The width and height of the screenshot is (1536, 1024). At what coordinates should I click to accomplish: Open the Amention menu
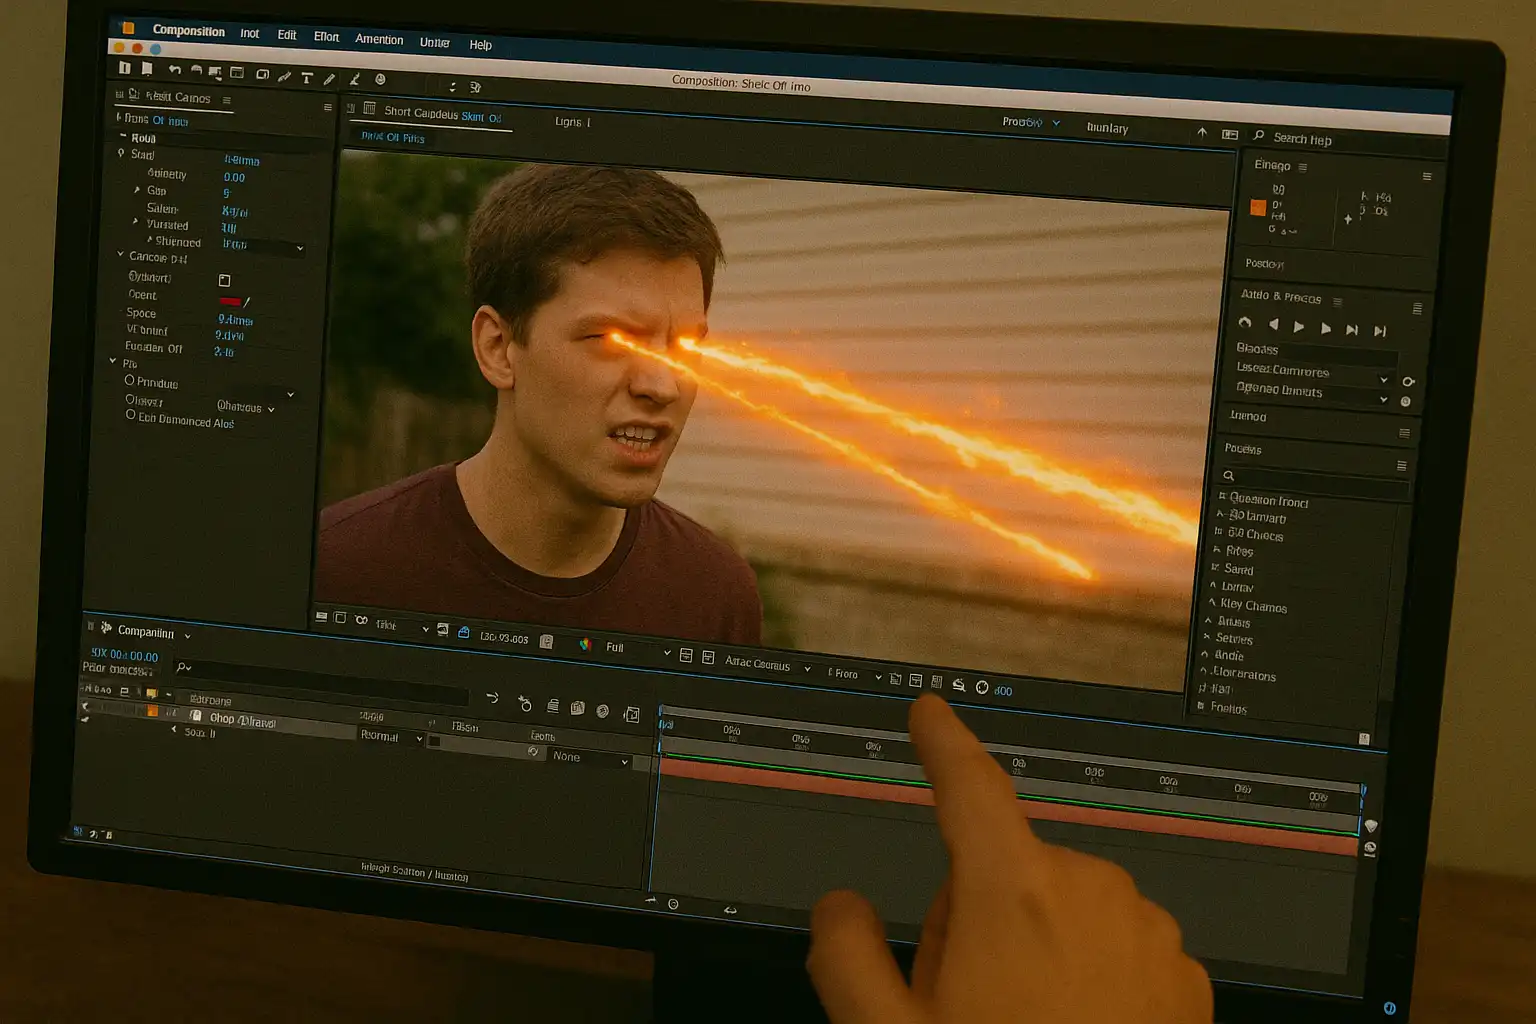coord(379,40)
